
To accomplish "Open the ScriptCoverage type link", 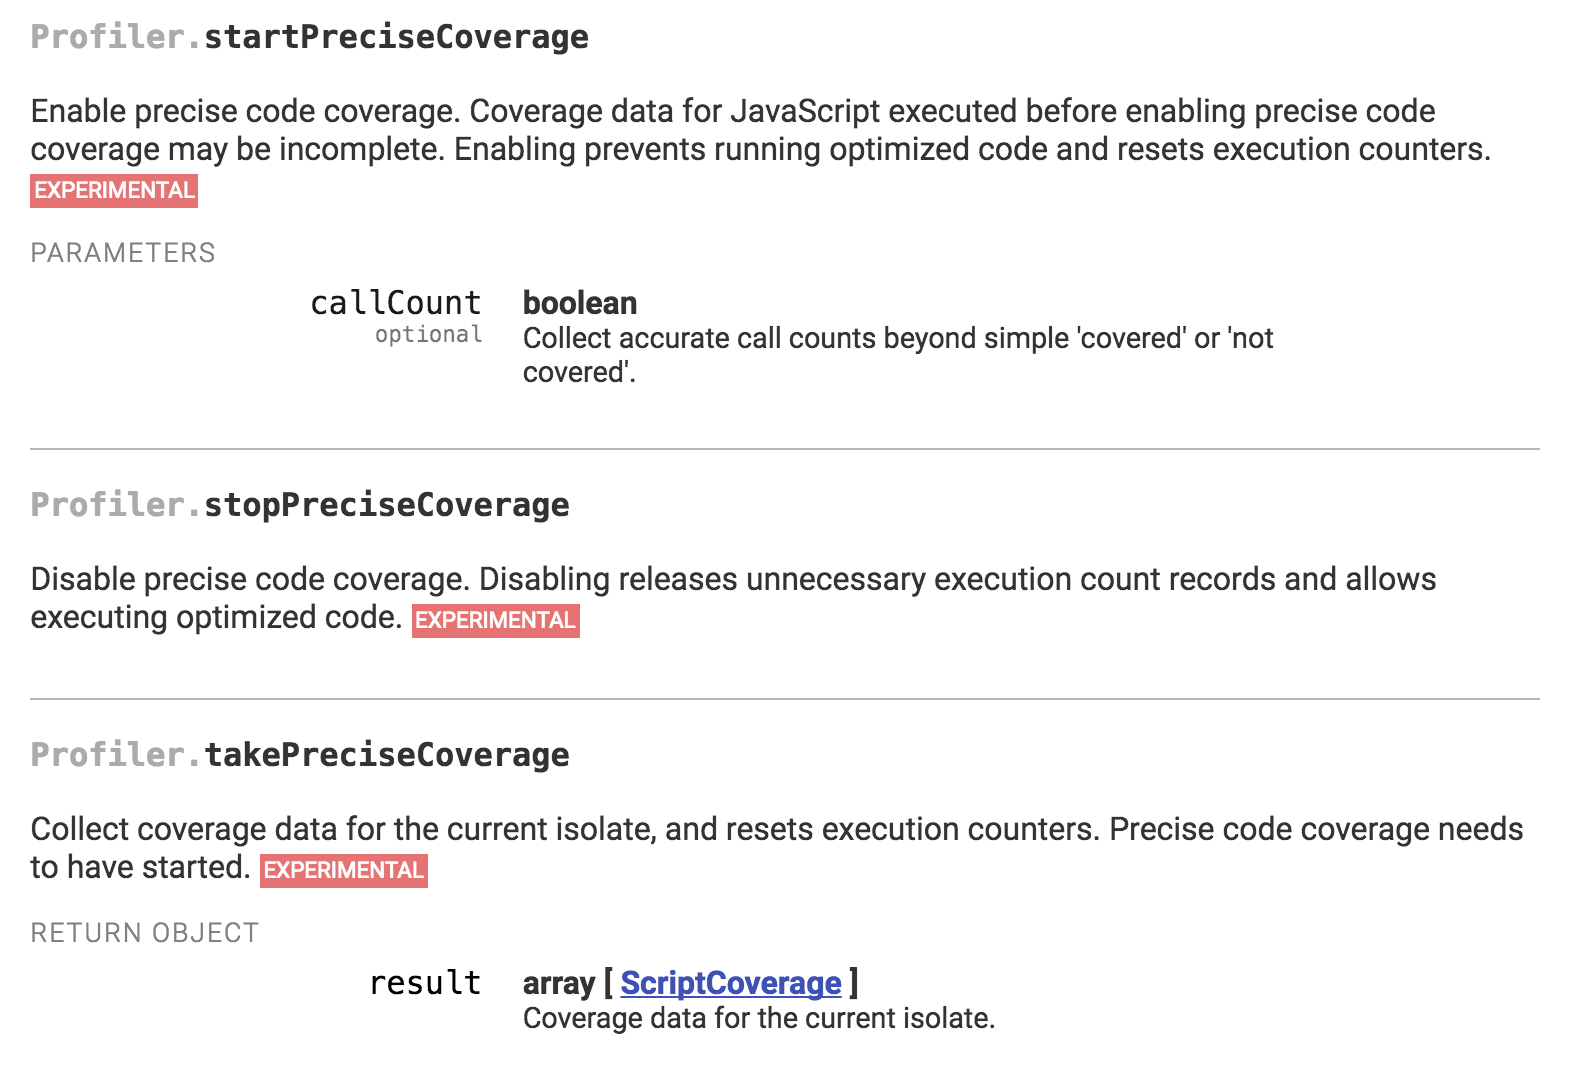I will coord(731,983).
